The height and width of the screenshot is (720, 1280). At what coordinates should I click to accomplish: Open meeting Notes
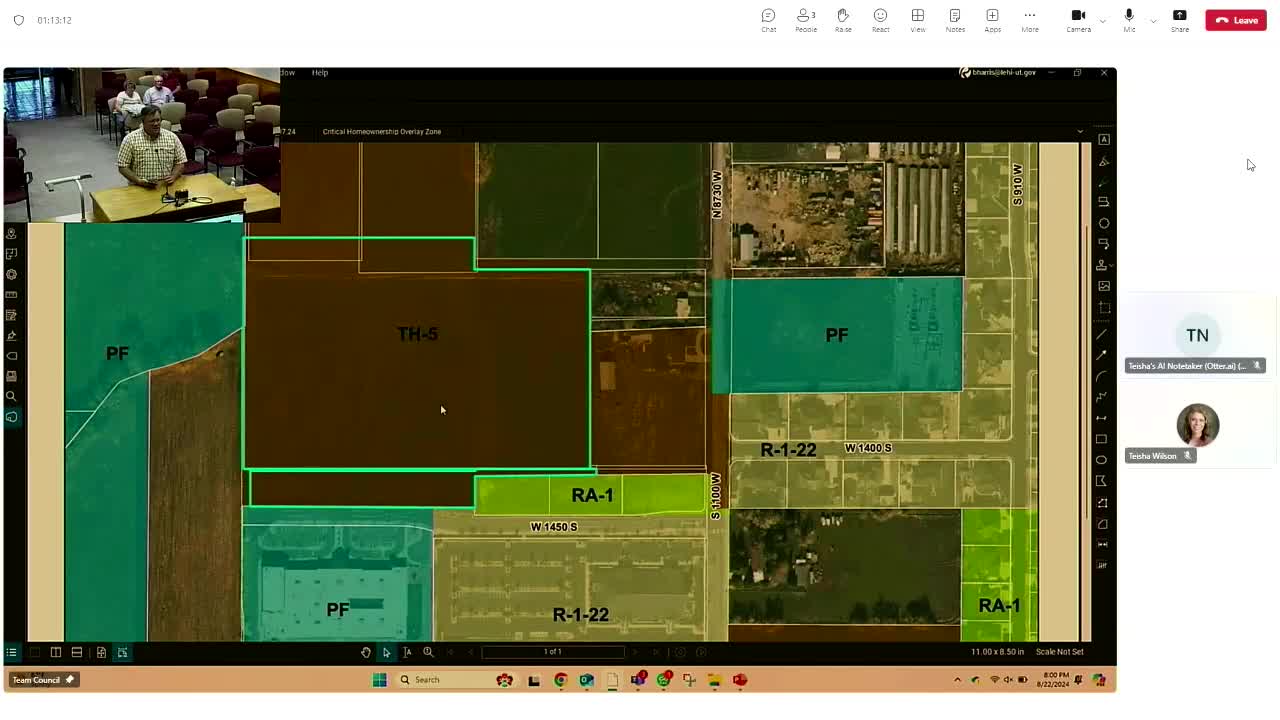pyautogui.click(x=955, y=20)
